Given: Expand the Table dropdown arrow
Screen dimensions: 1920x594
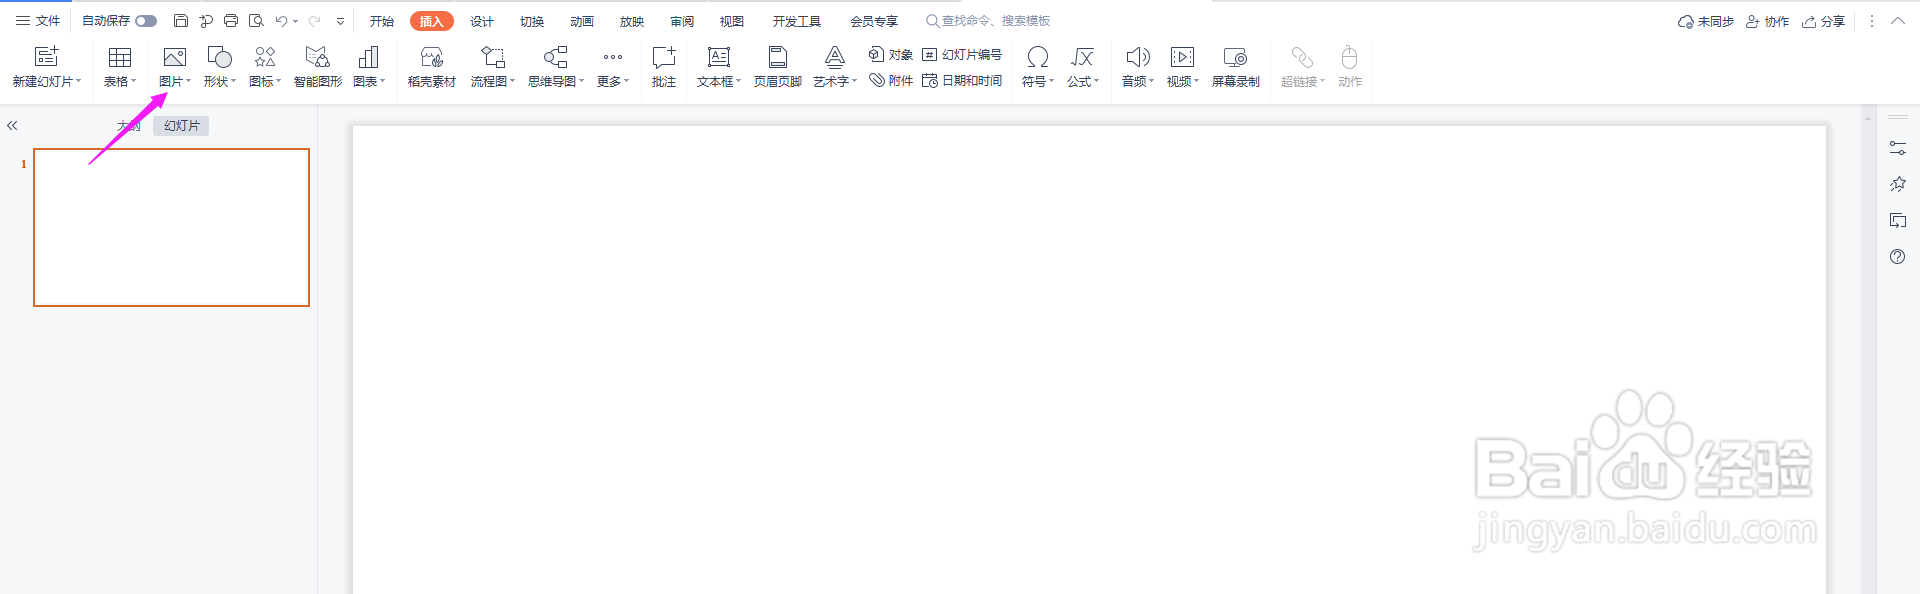Looking at the screenshot, I should click(133, 82).
